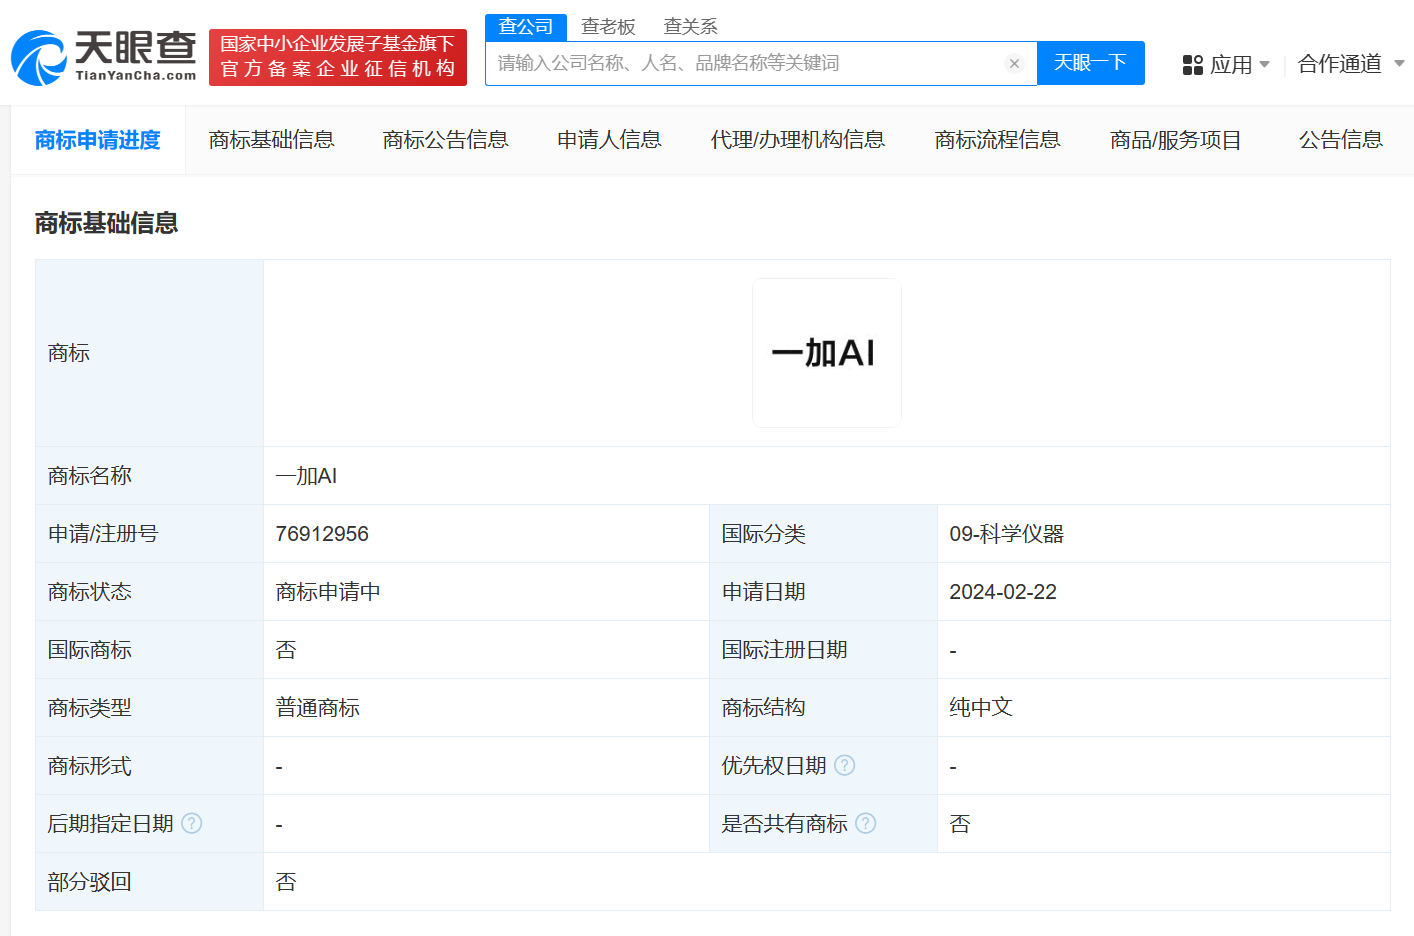
Task: Go to the 商标公告信息 tab
Action: click(x=445, y=140)
